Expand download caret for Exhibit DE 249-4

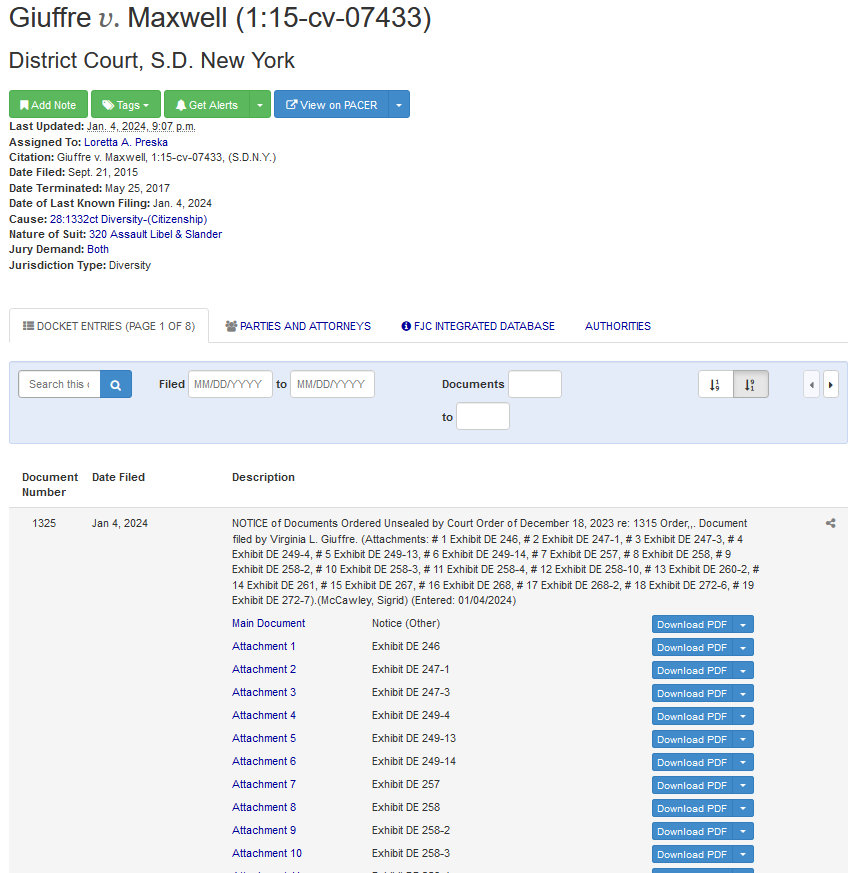(x=743, y=716)
